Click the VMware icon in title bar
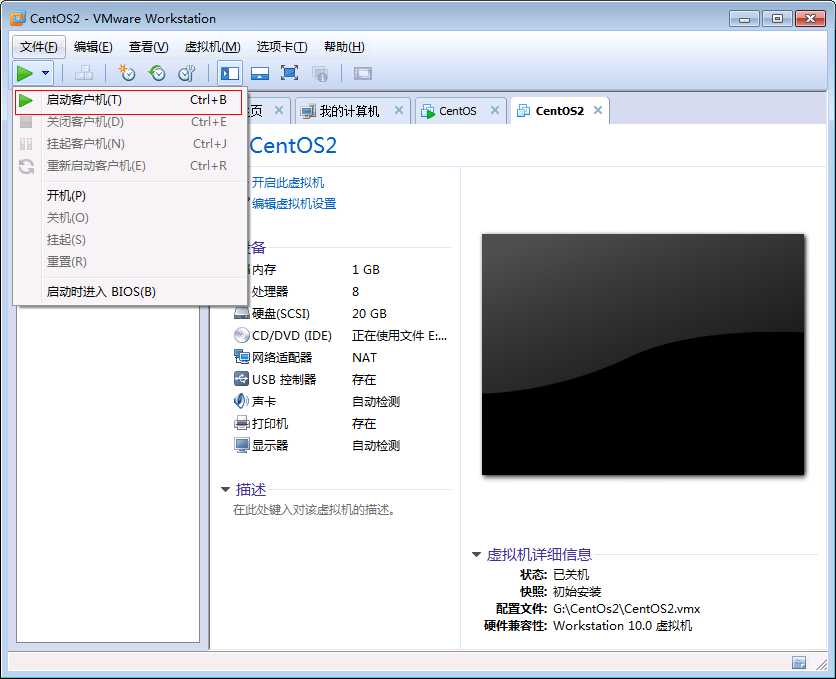 18,19
